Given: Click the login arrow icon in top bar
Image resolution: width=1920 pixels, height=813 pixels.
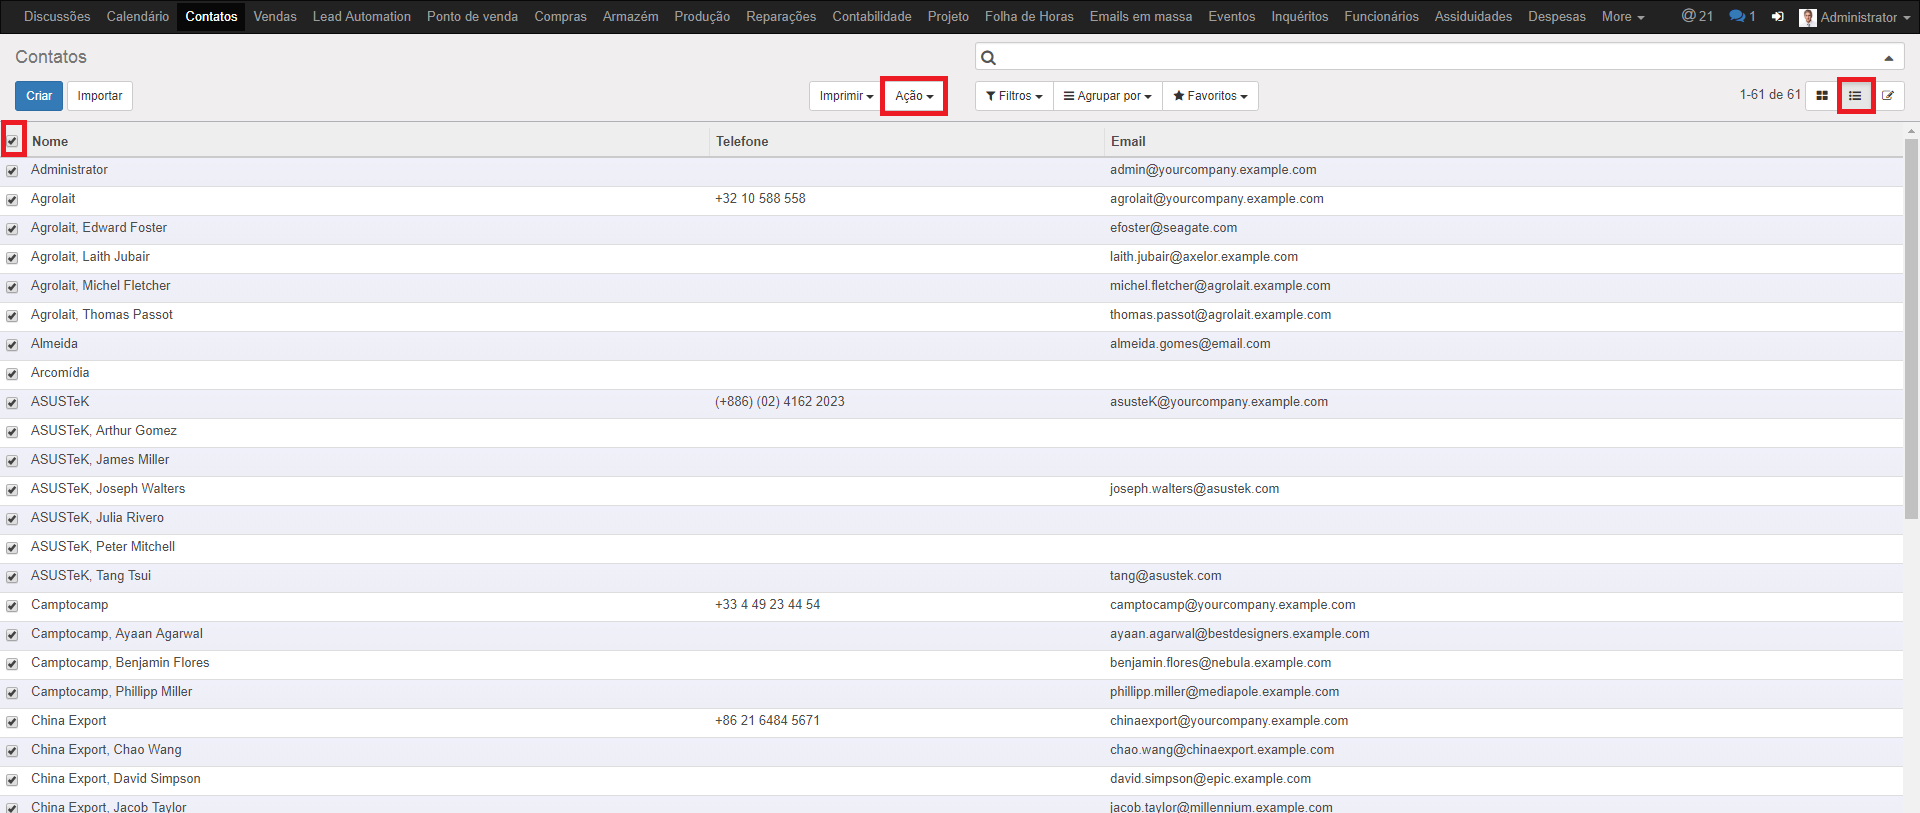Looking at the screenshot, I should point(1777,17).
